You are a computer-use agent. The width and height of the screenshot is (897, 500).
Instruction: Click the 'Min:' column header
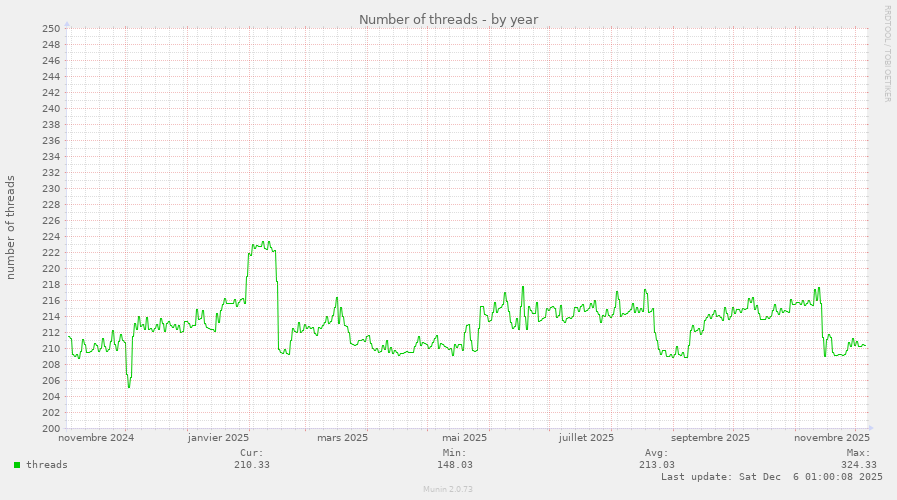(x=455, y=453)
